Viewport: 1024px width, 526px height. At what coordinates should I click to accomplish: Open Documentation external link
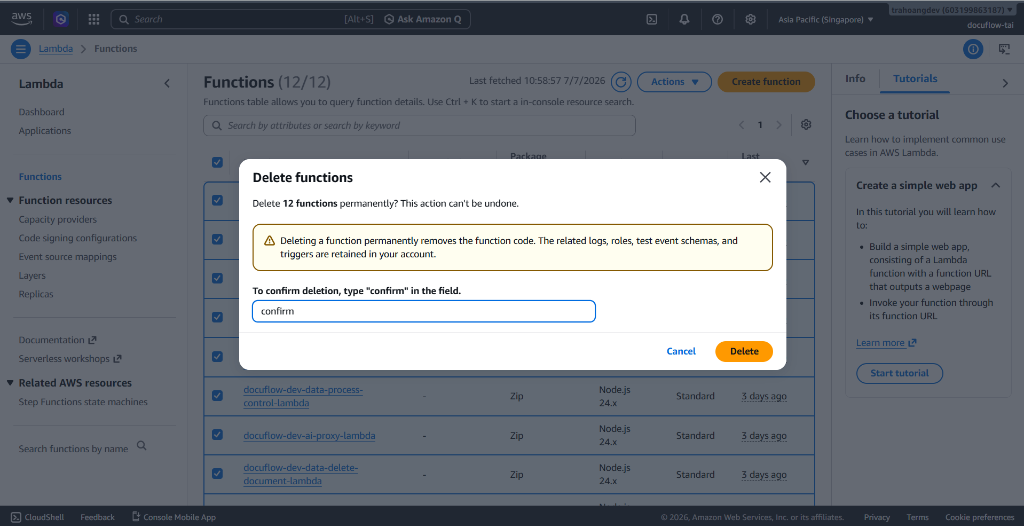(x=57, y=340)
